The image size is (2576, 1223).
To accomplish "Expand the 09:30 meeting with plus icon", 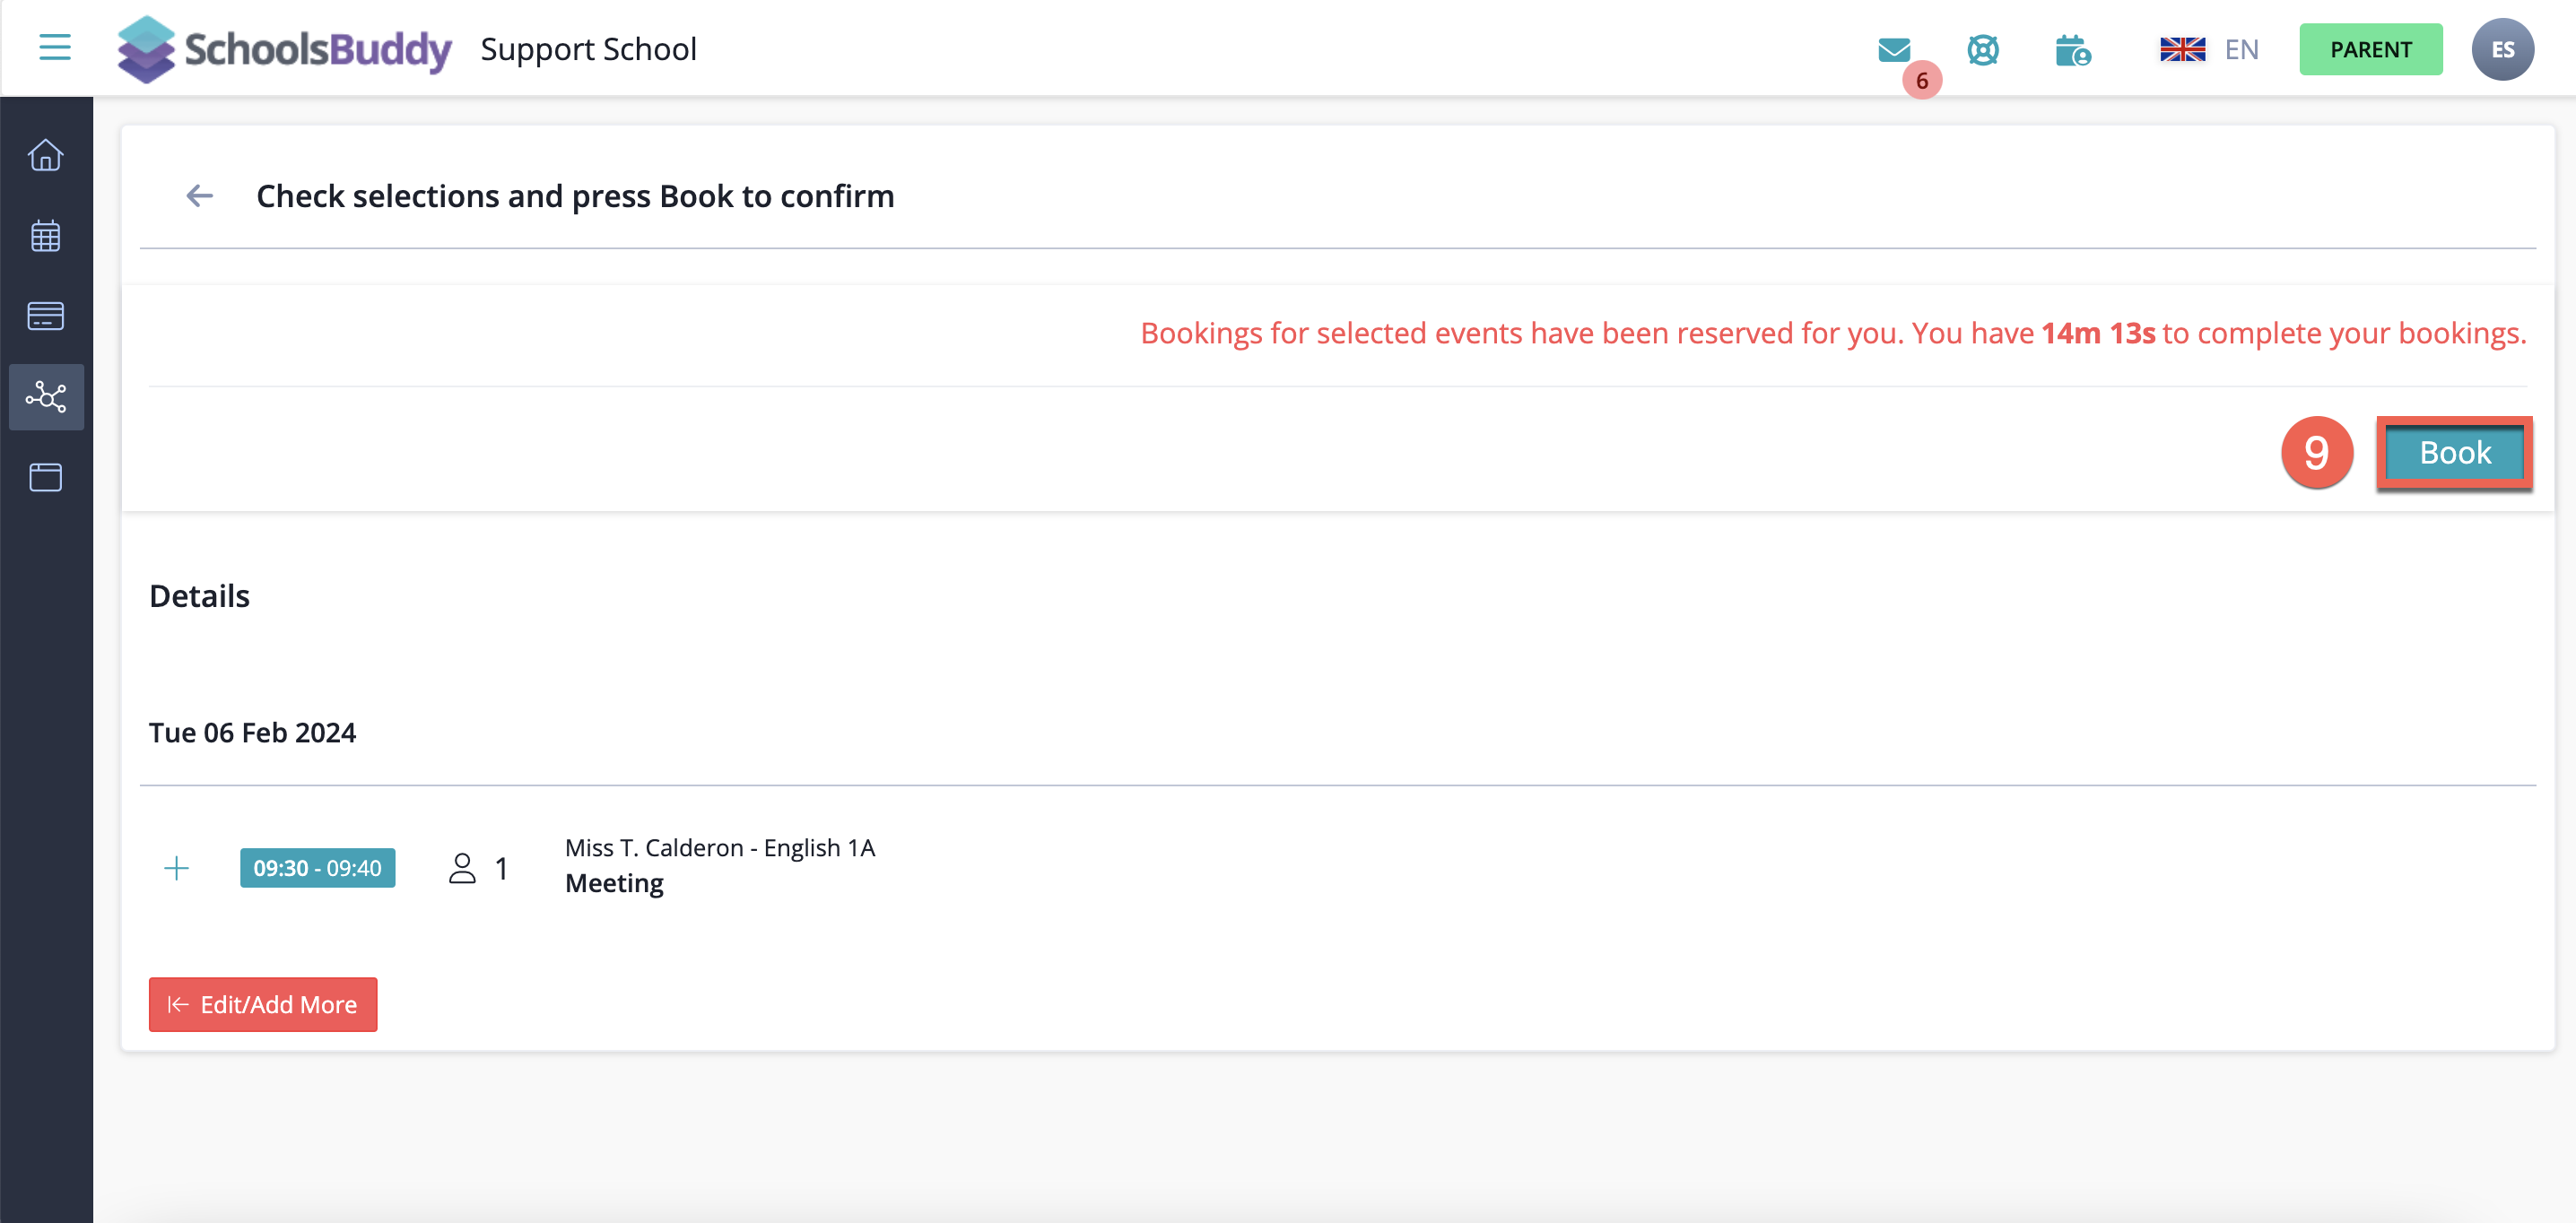I will coord(176,867).
